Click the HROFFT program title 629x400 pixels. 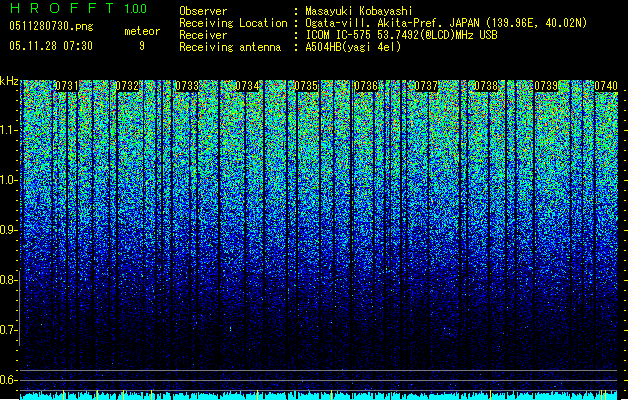(62, 8)
